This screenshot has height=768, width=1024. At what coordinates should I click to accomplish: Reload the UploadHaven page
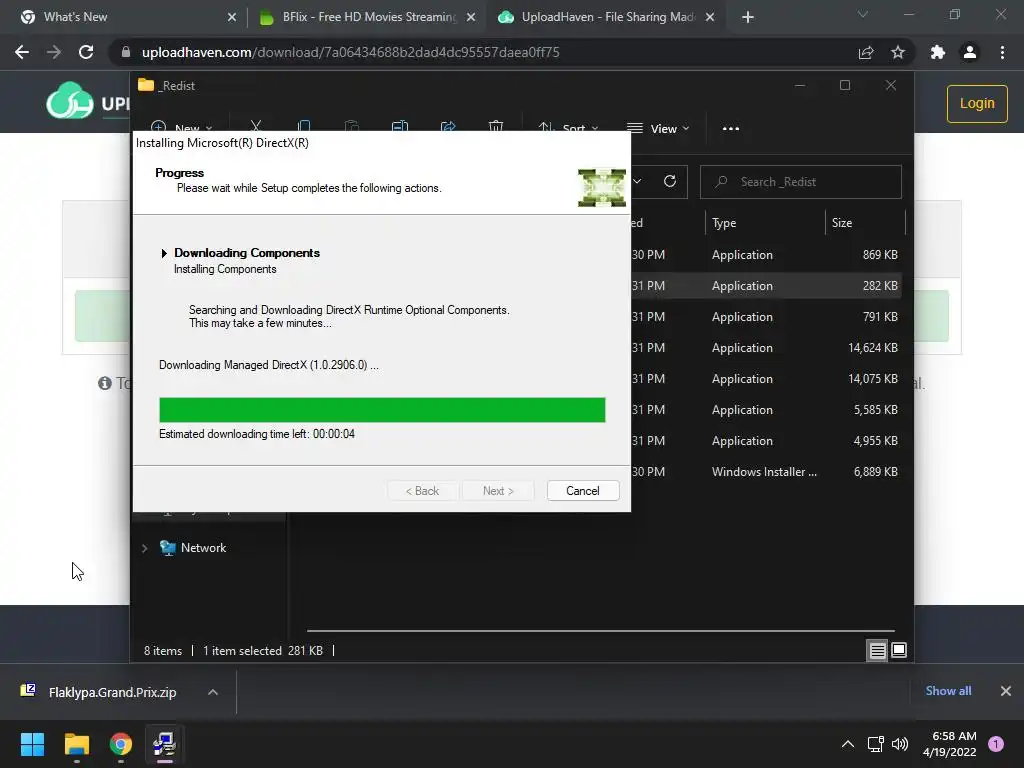[86, 52]
